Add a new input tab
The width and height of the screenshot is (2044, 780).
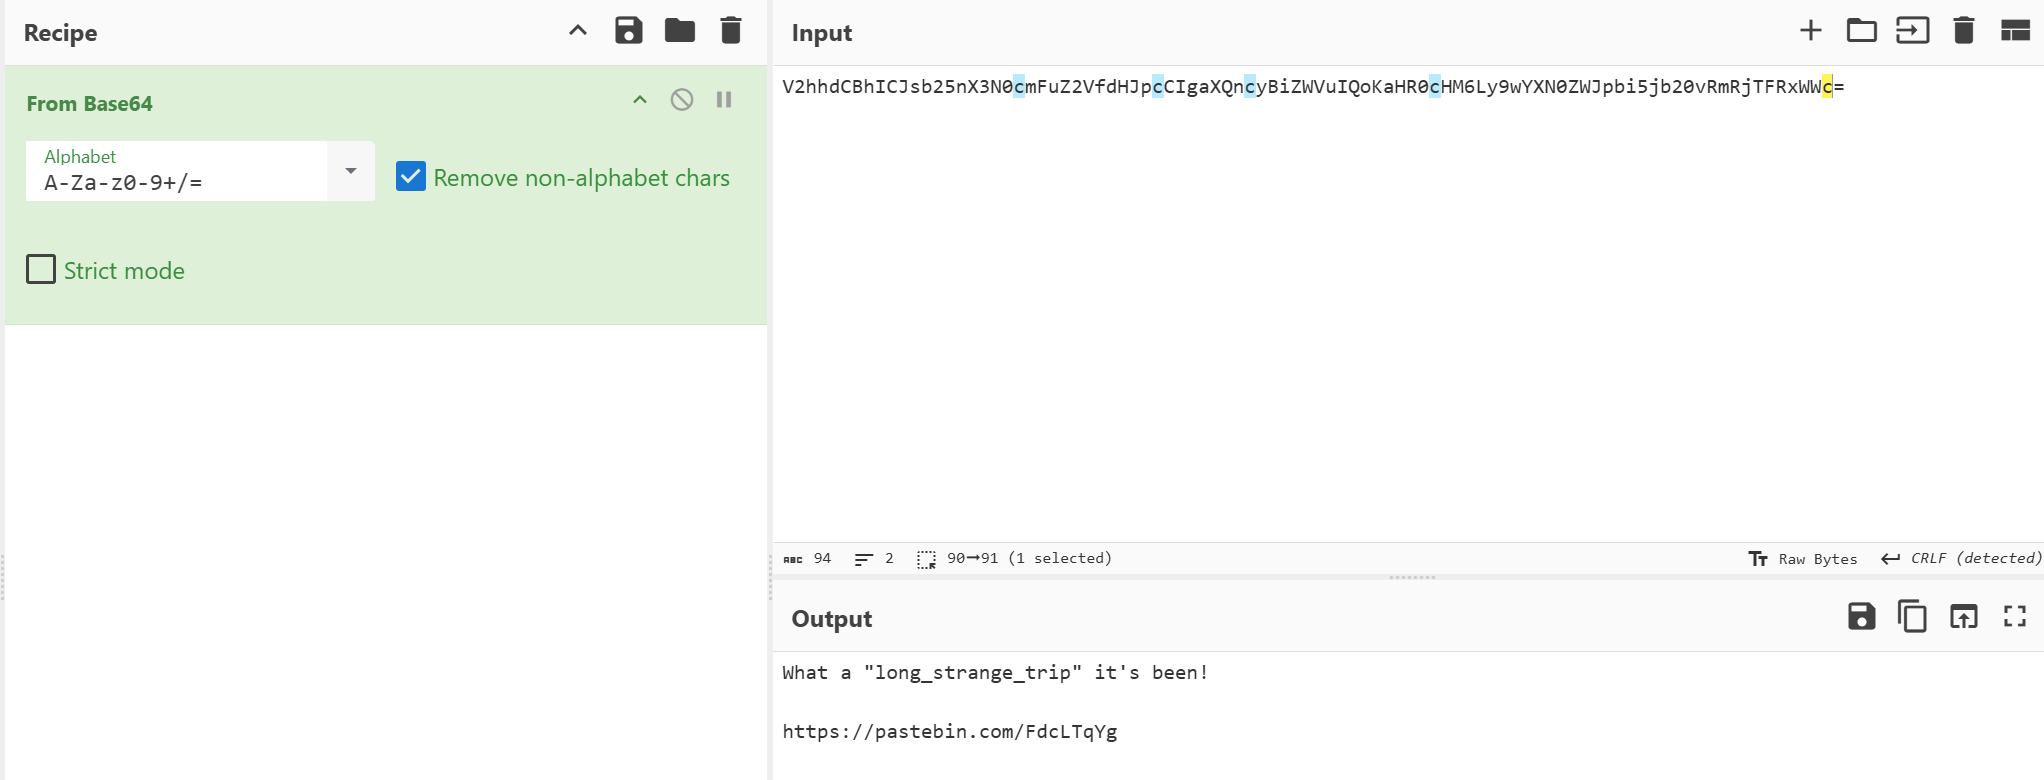click(x=1810, y=31)
